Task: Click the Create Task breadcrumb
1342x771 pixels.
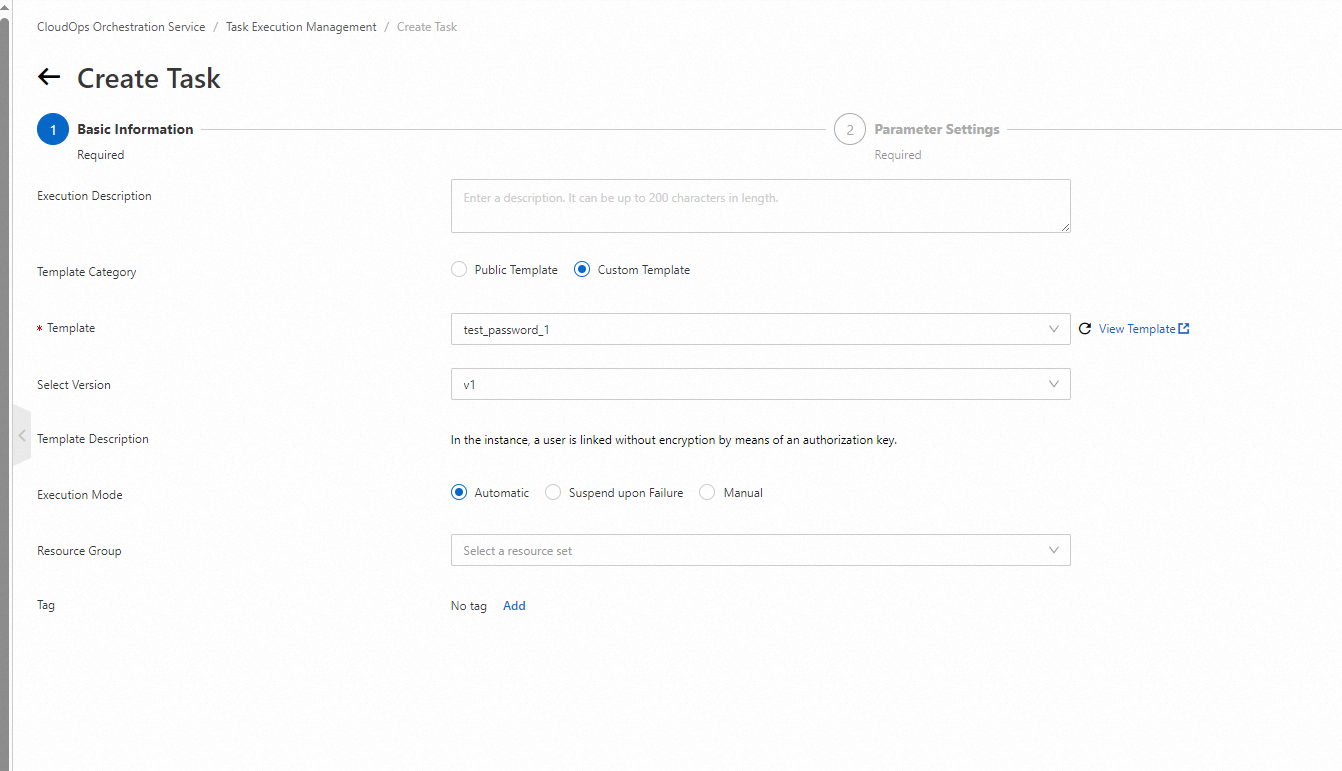Action: 427,27
